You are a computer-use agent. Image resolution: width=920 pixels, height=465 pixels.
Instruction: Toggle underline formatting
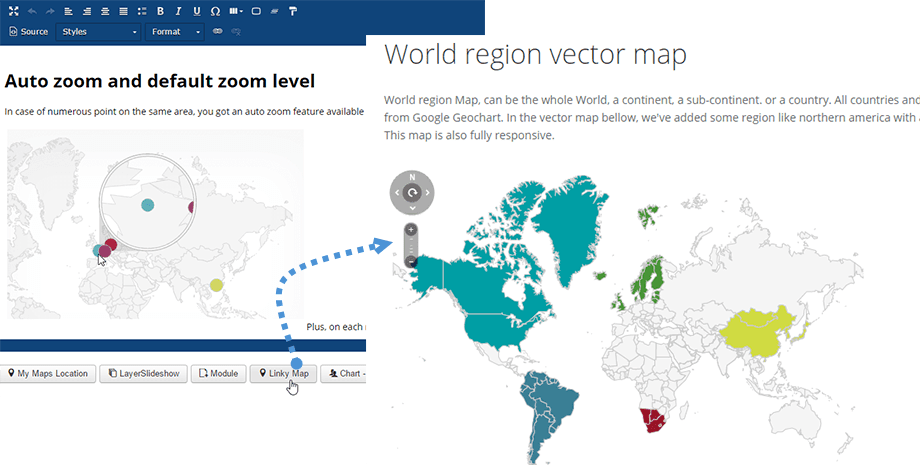tap(196, 11)
